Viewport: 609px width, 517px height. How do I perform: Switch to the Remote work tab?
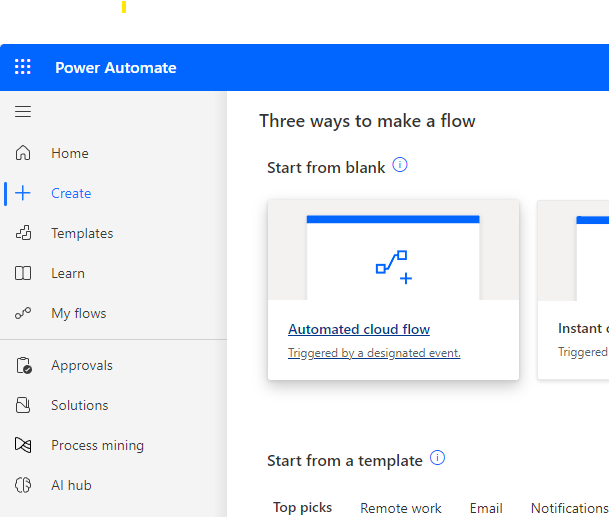(x=400, y=508)
